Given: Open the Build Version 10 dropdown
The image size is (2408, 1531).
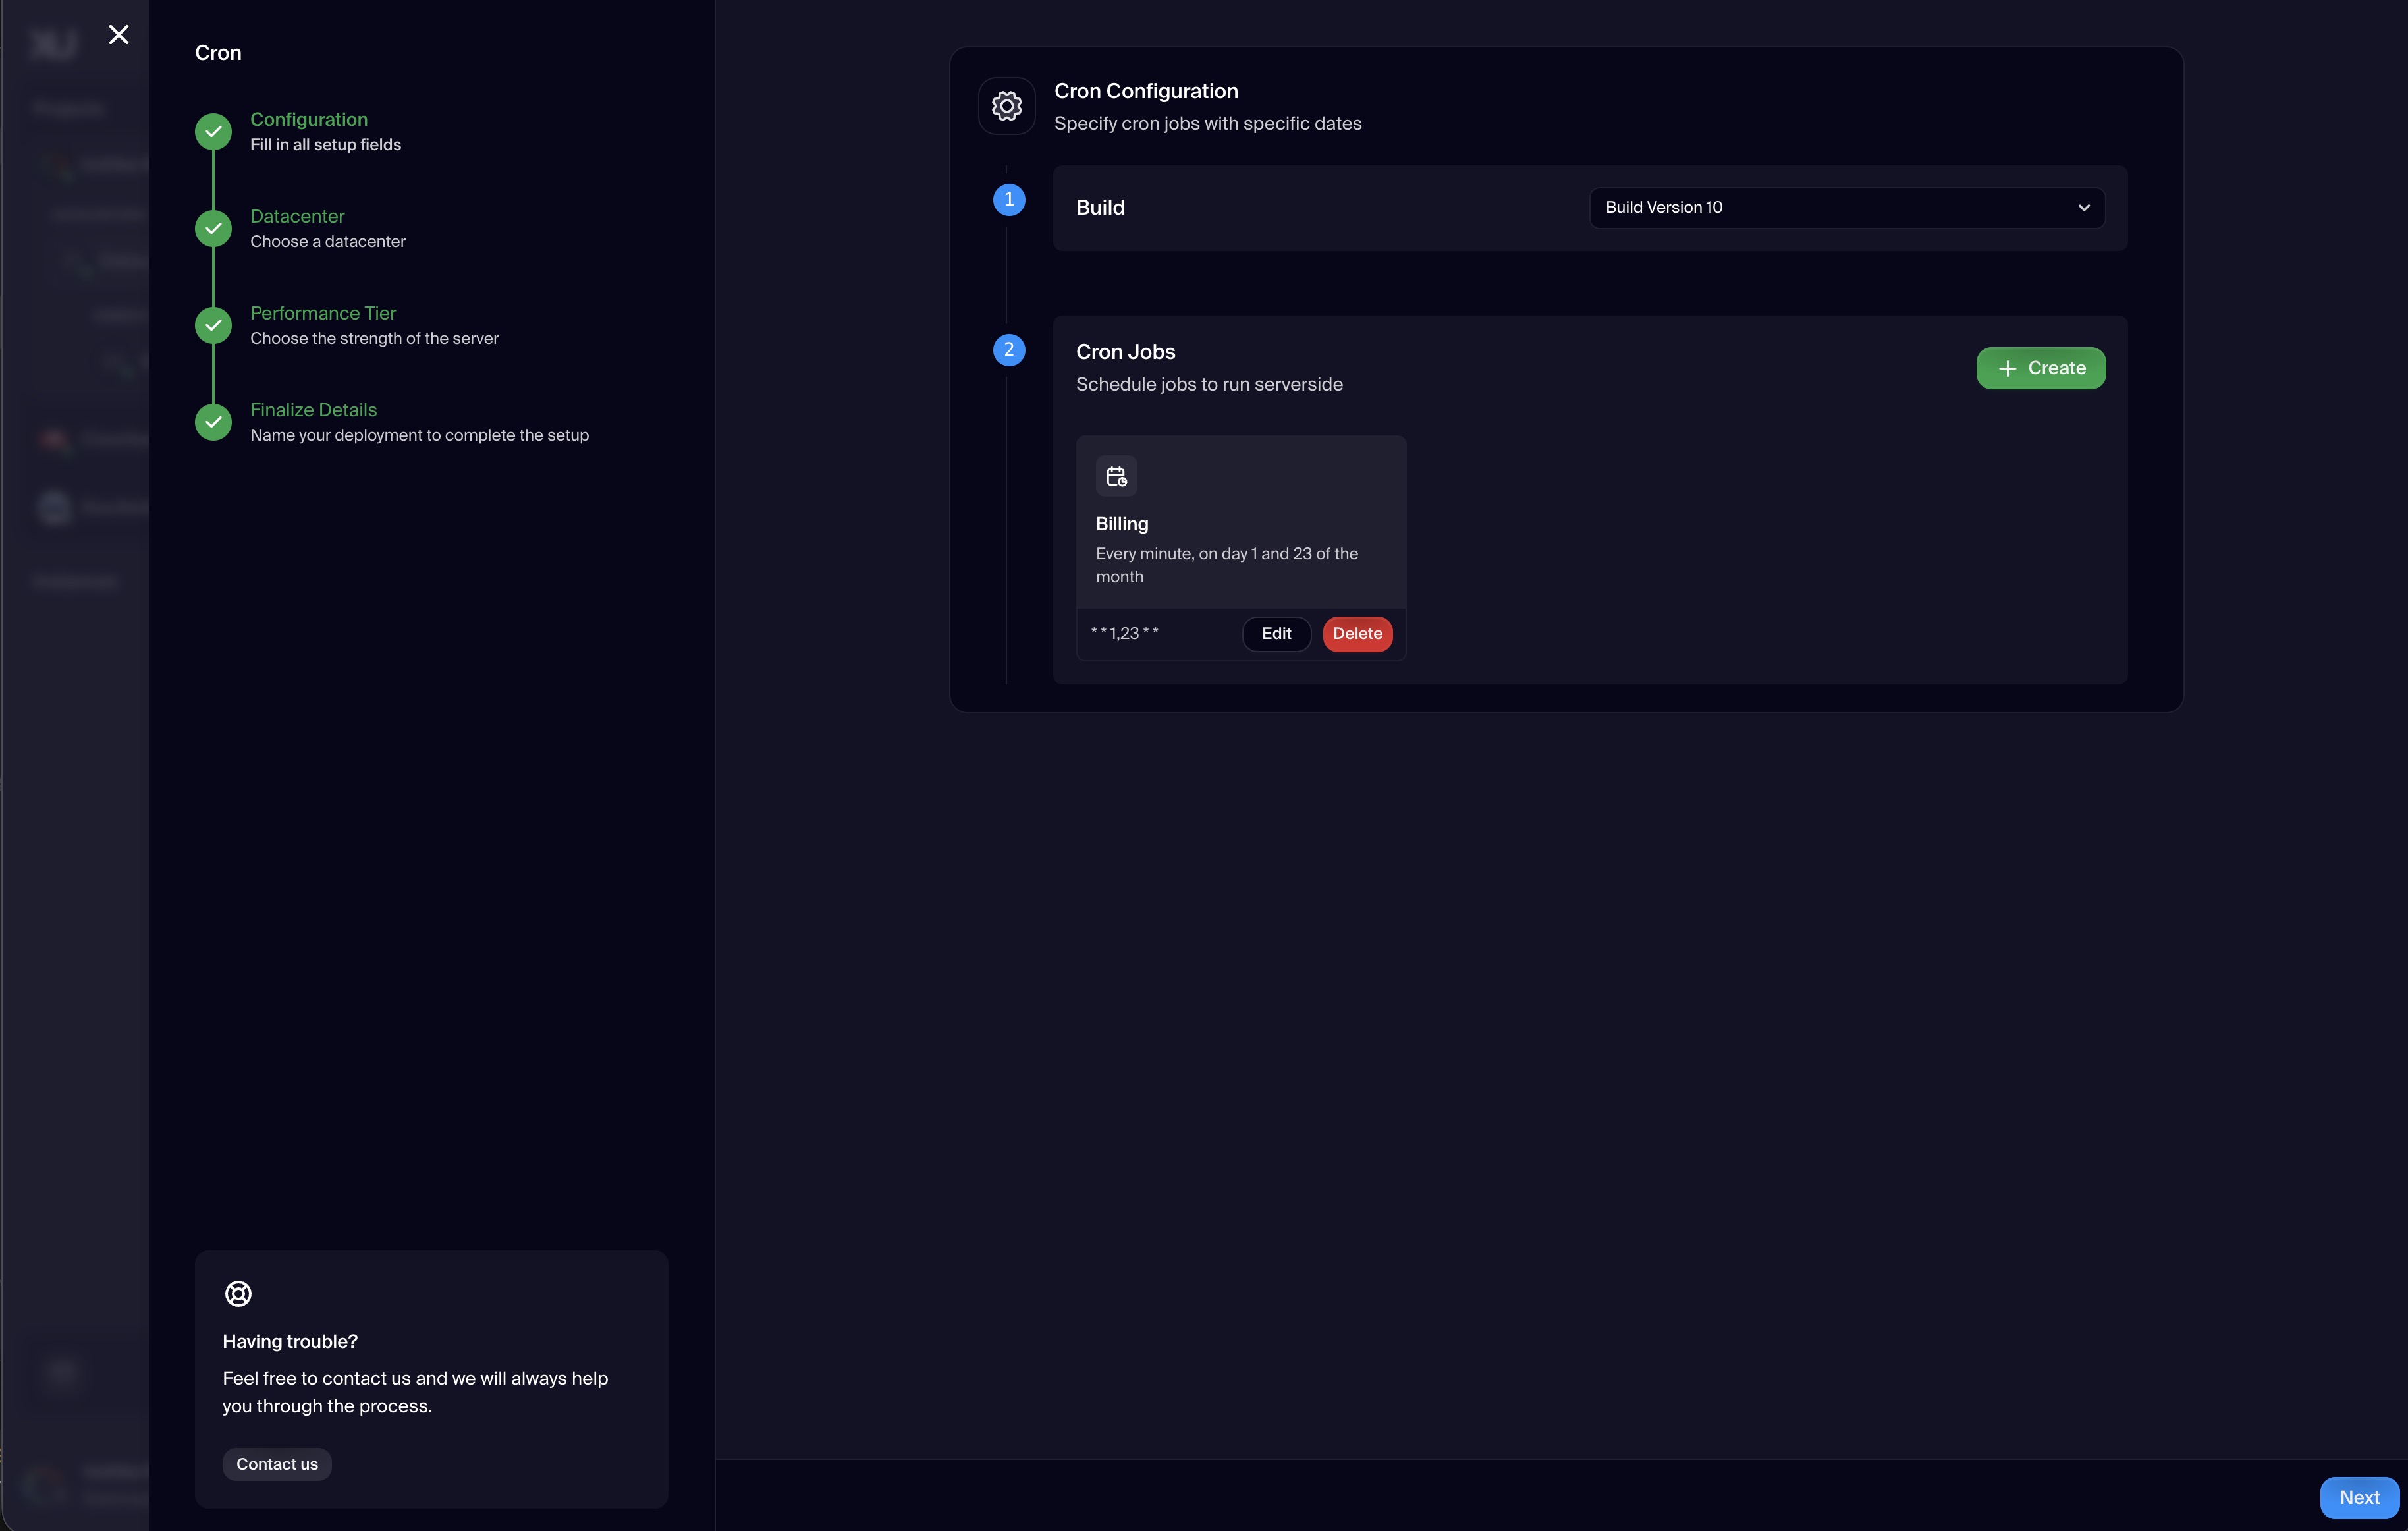Looking at the screenshot, I should pyautogui.click(x=1830, y=208).
